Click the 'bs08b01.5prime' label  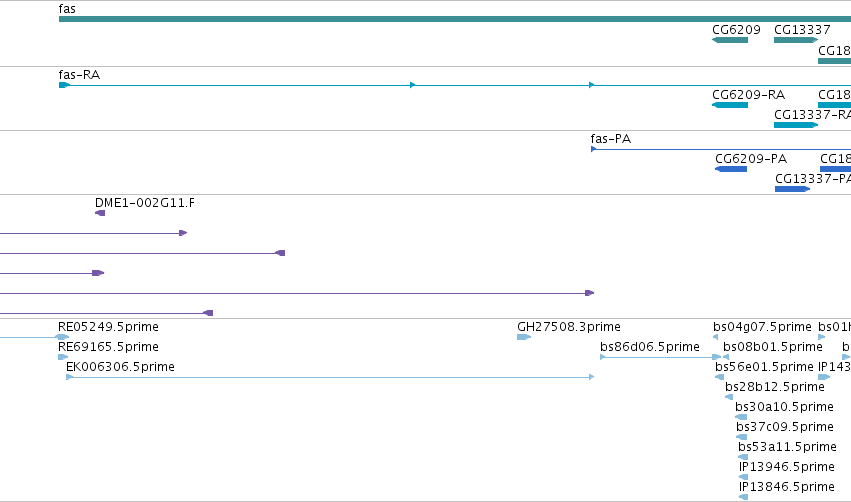tap(773, 347)
